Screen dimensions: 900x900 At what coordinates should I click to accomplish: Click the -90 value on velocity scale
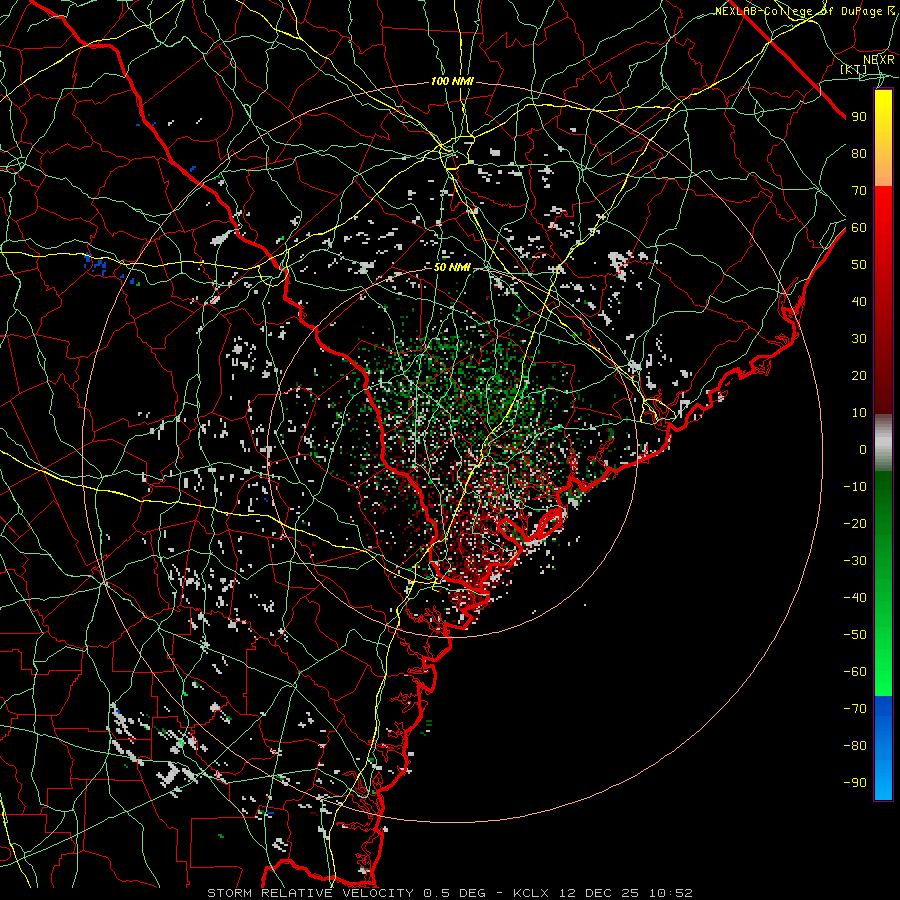click(x=855, y=783)
